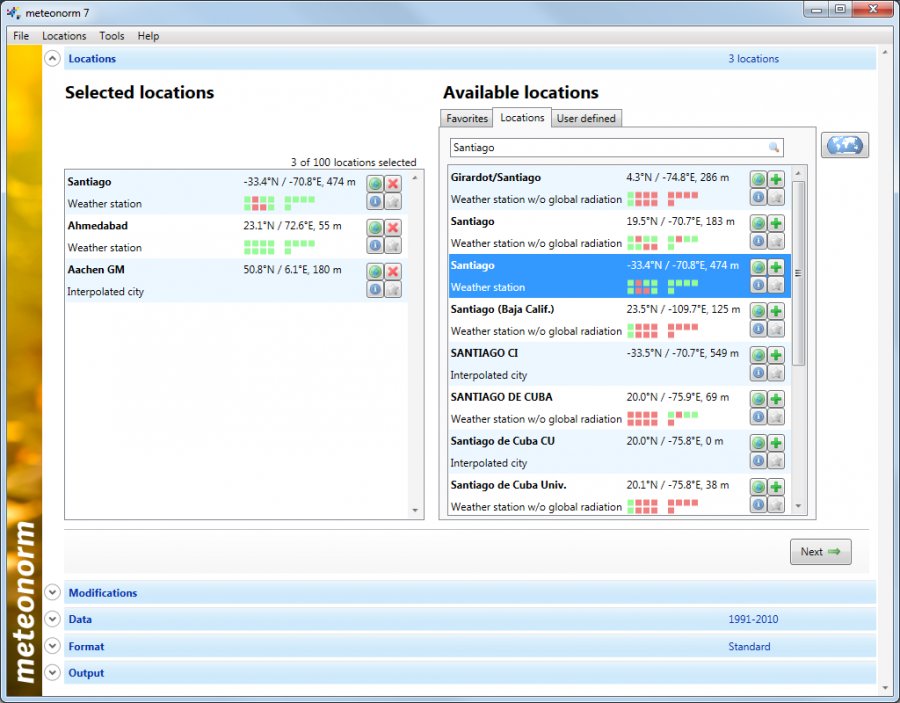This screenshot has width=900, height=703.
Task: Click the available locations scrollbar thumb
Action: [x=798, y=273]
